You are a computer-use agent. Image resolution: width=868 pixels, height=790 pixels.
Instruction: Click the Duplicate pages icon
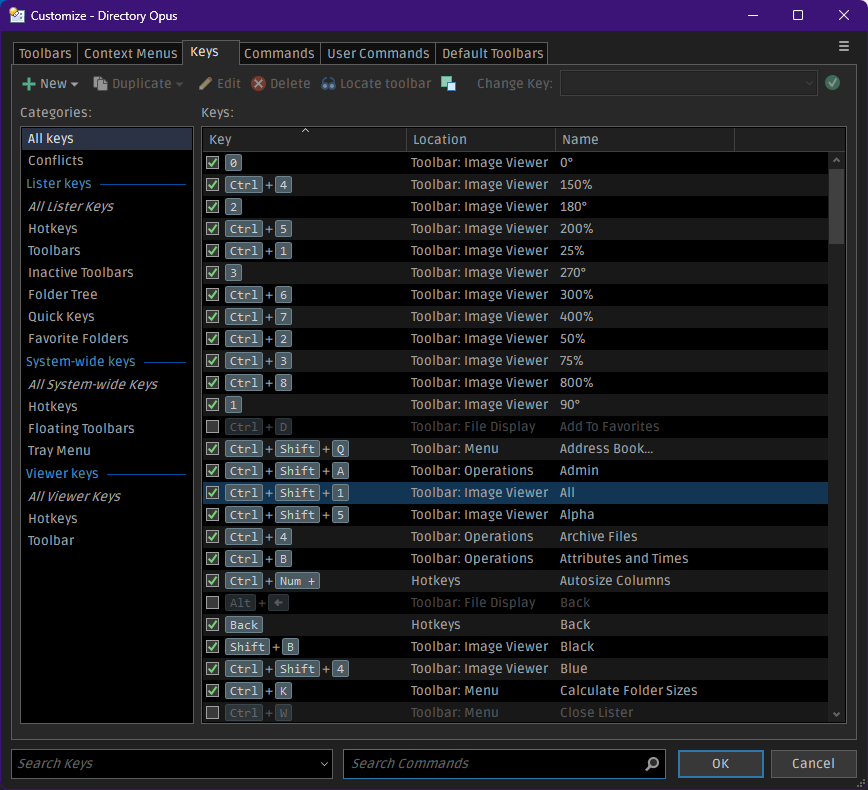click(x=100, y=84)
